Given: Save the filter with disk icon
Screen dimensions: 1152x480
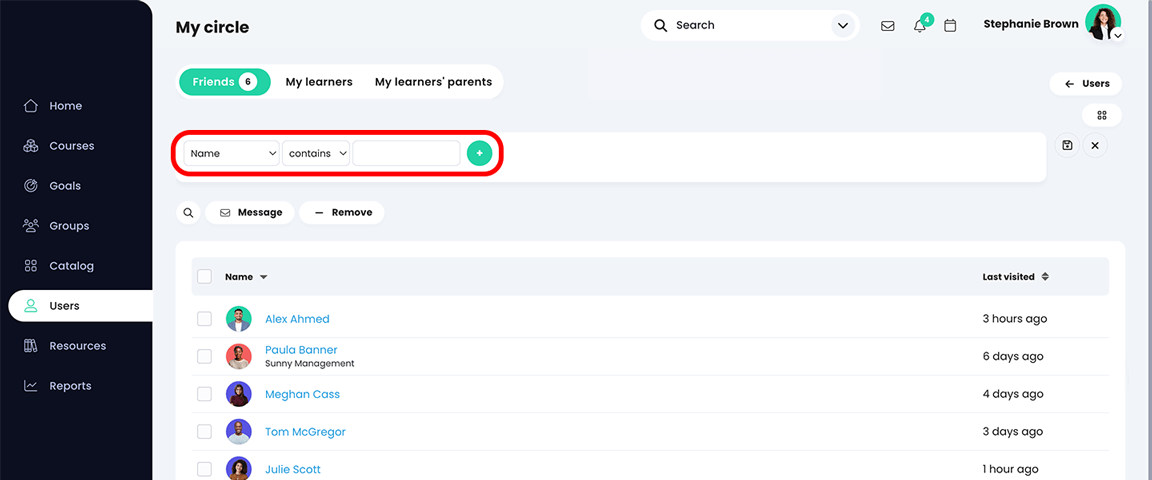Looking at the screenshot, I should [1068, 146].
